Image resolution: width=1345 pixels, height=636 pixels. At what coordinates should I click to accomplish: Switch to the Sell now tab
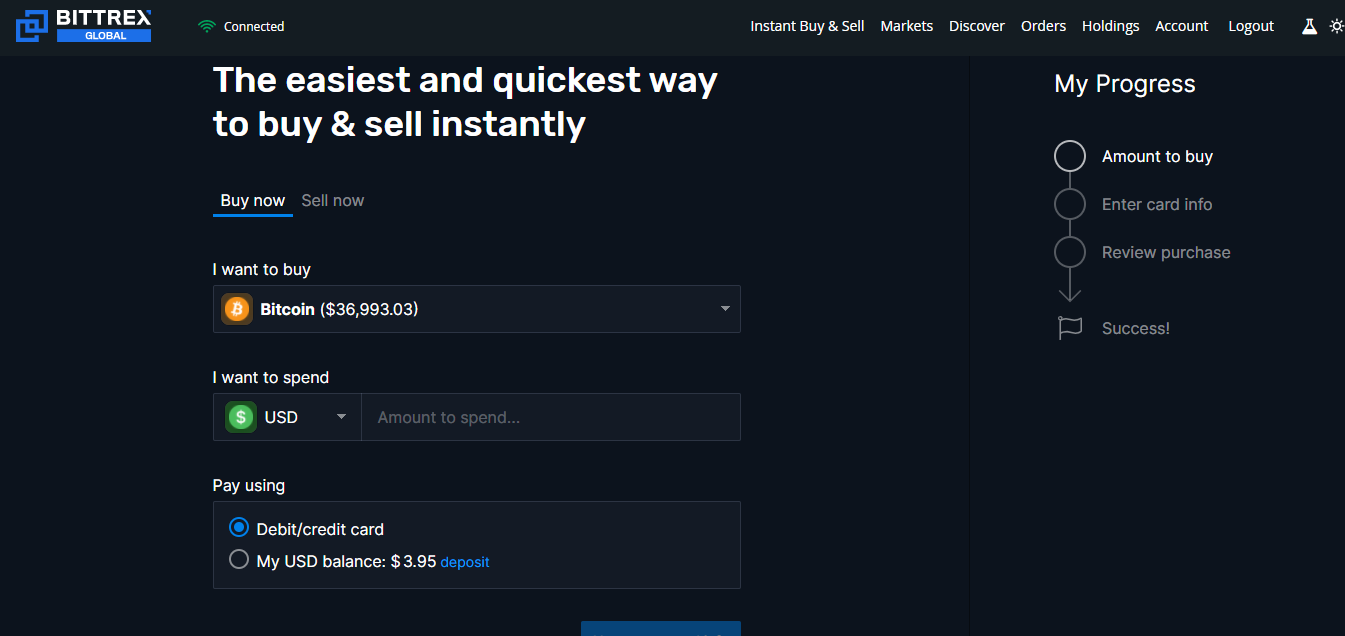pos(333,201)
